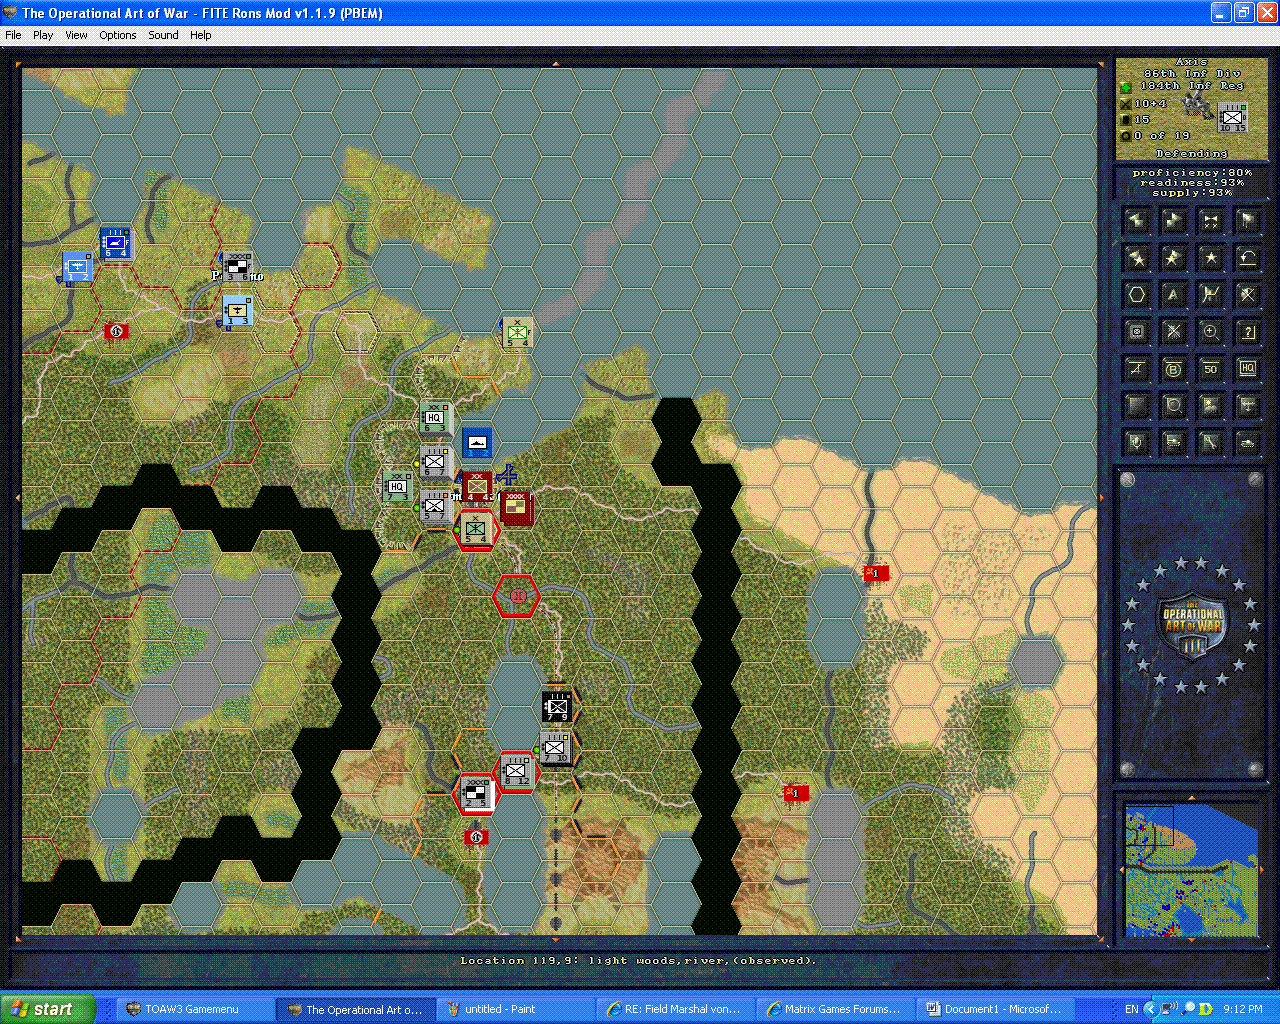Image resolution: width=1280 pixels, height=1024 pixels.
Task: Click the "86th Inf Div" formation name
Action: (1192, 74)
